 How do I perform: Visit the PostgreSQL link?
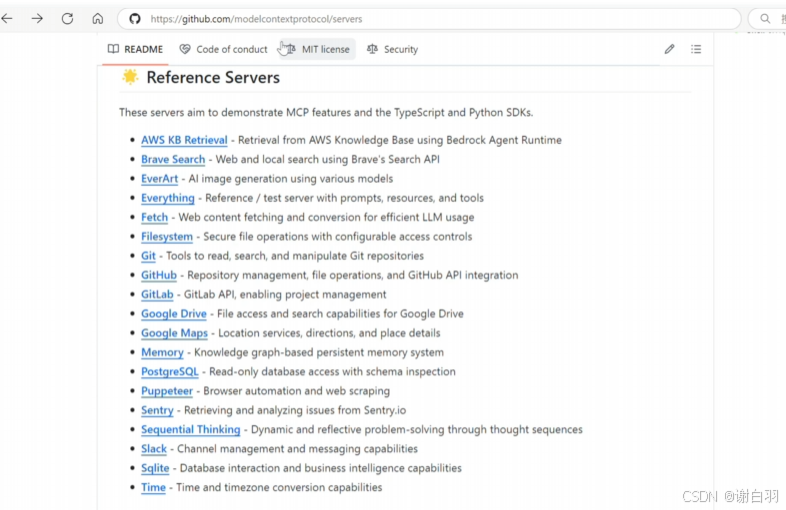click(x=169, y=372)
